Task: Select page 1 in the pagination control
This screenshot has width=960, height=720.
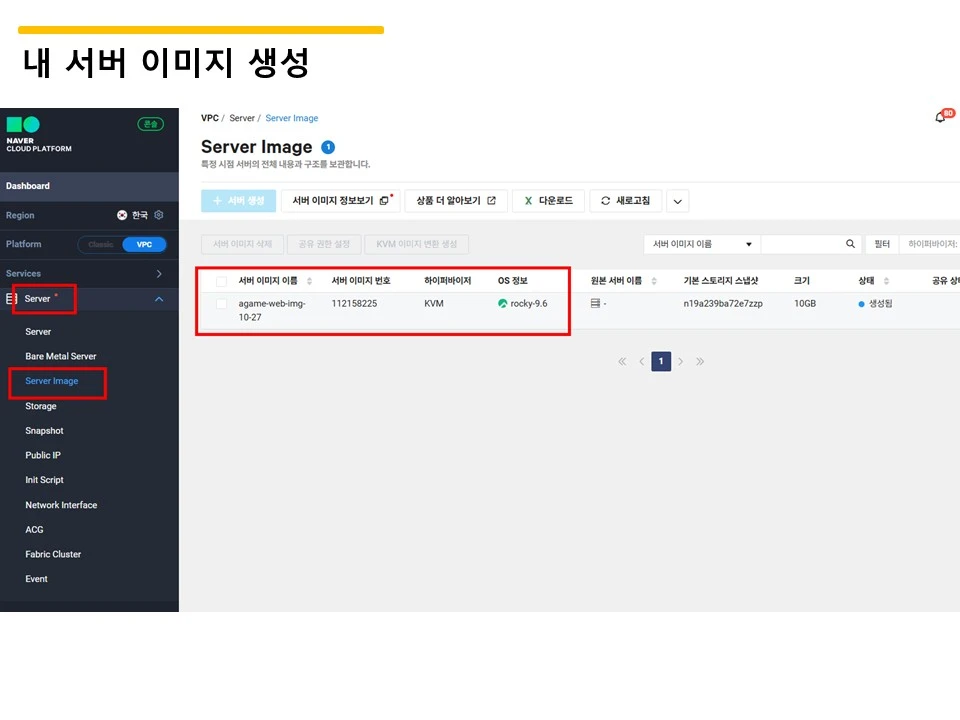Action: pyautogui.click(x=661, y=361)
